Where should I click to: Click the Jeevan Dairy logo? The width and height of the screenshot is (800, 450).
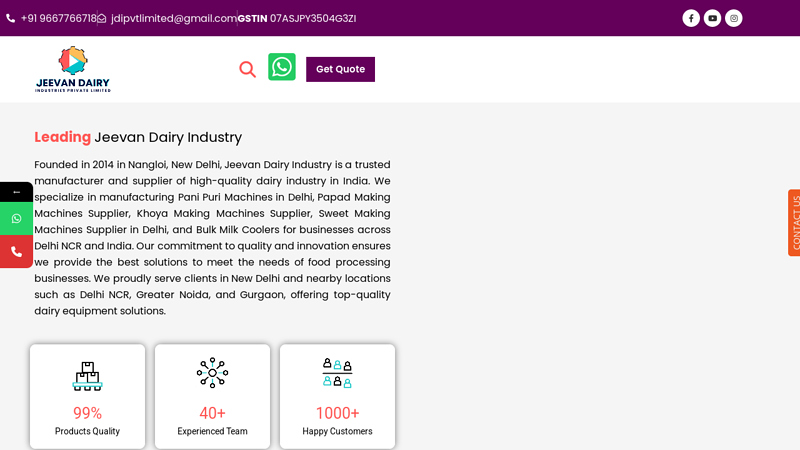pos(73,69)
